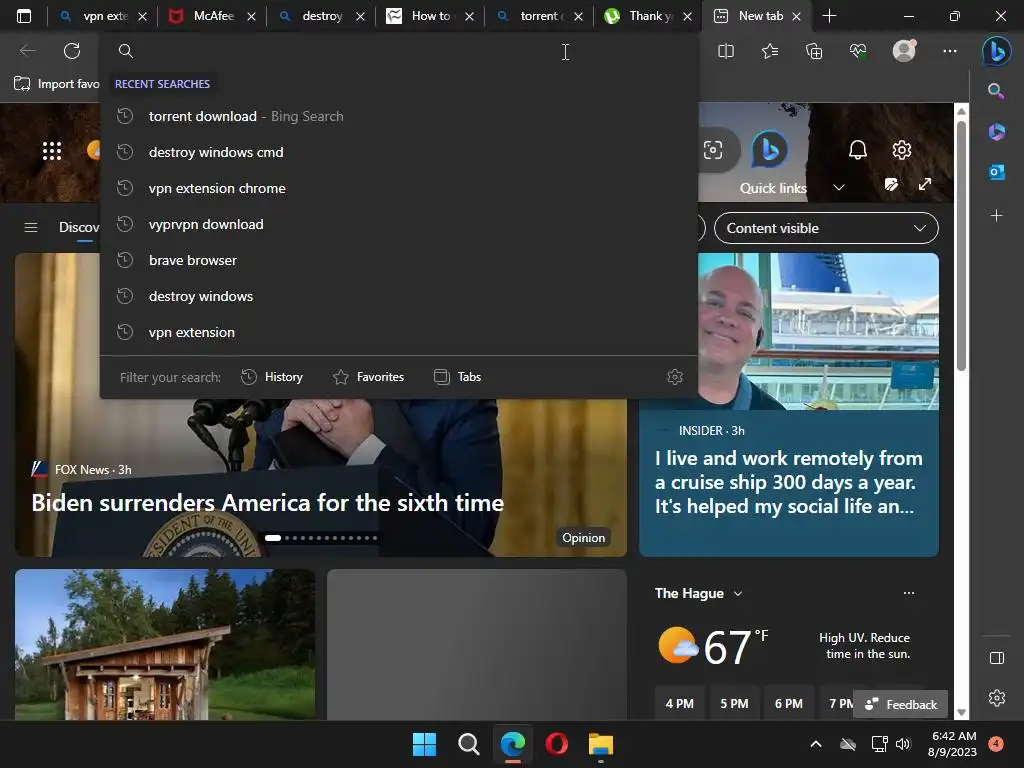This screenshot has width=1024, height=768.
Task: Open volume control in system tray
Action: click(903, 744)
